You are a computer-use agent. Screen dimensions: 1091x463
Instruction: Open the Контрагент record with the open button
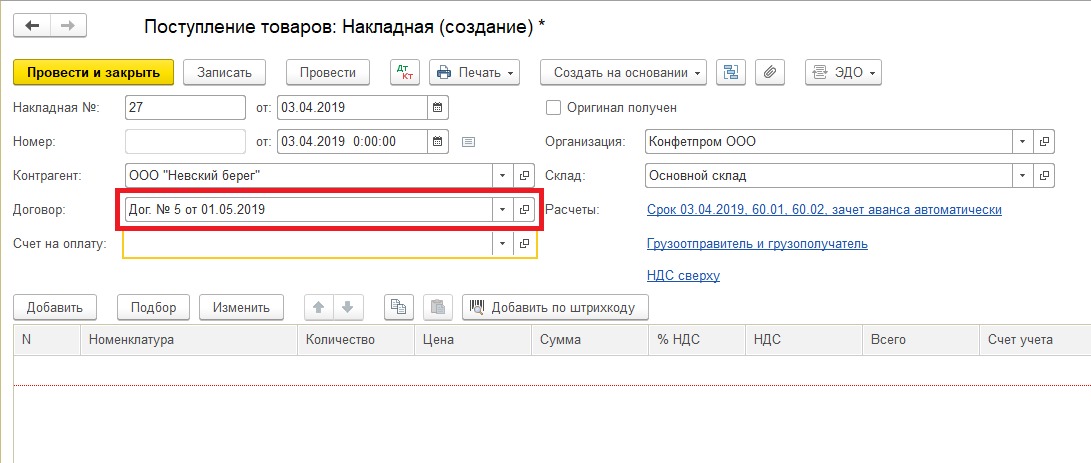(x=524, y=176)
